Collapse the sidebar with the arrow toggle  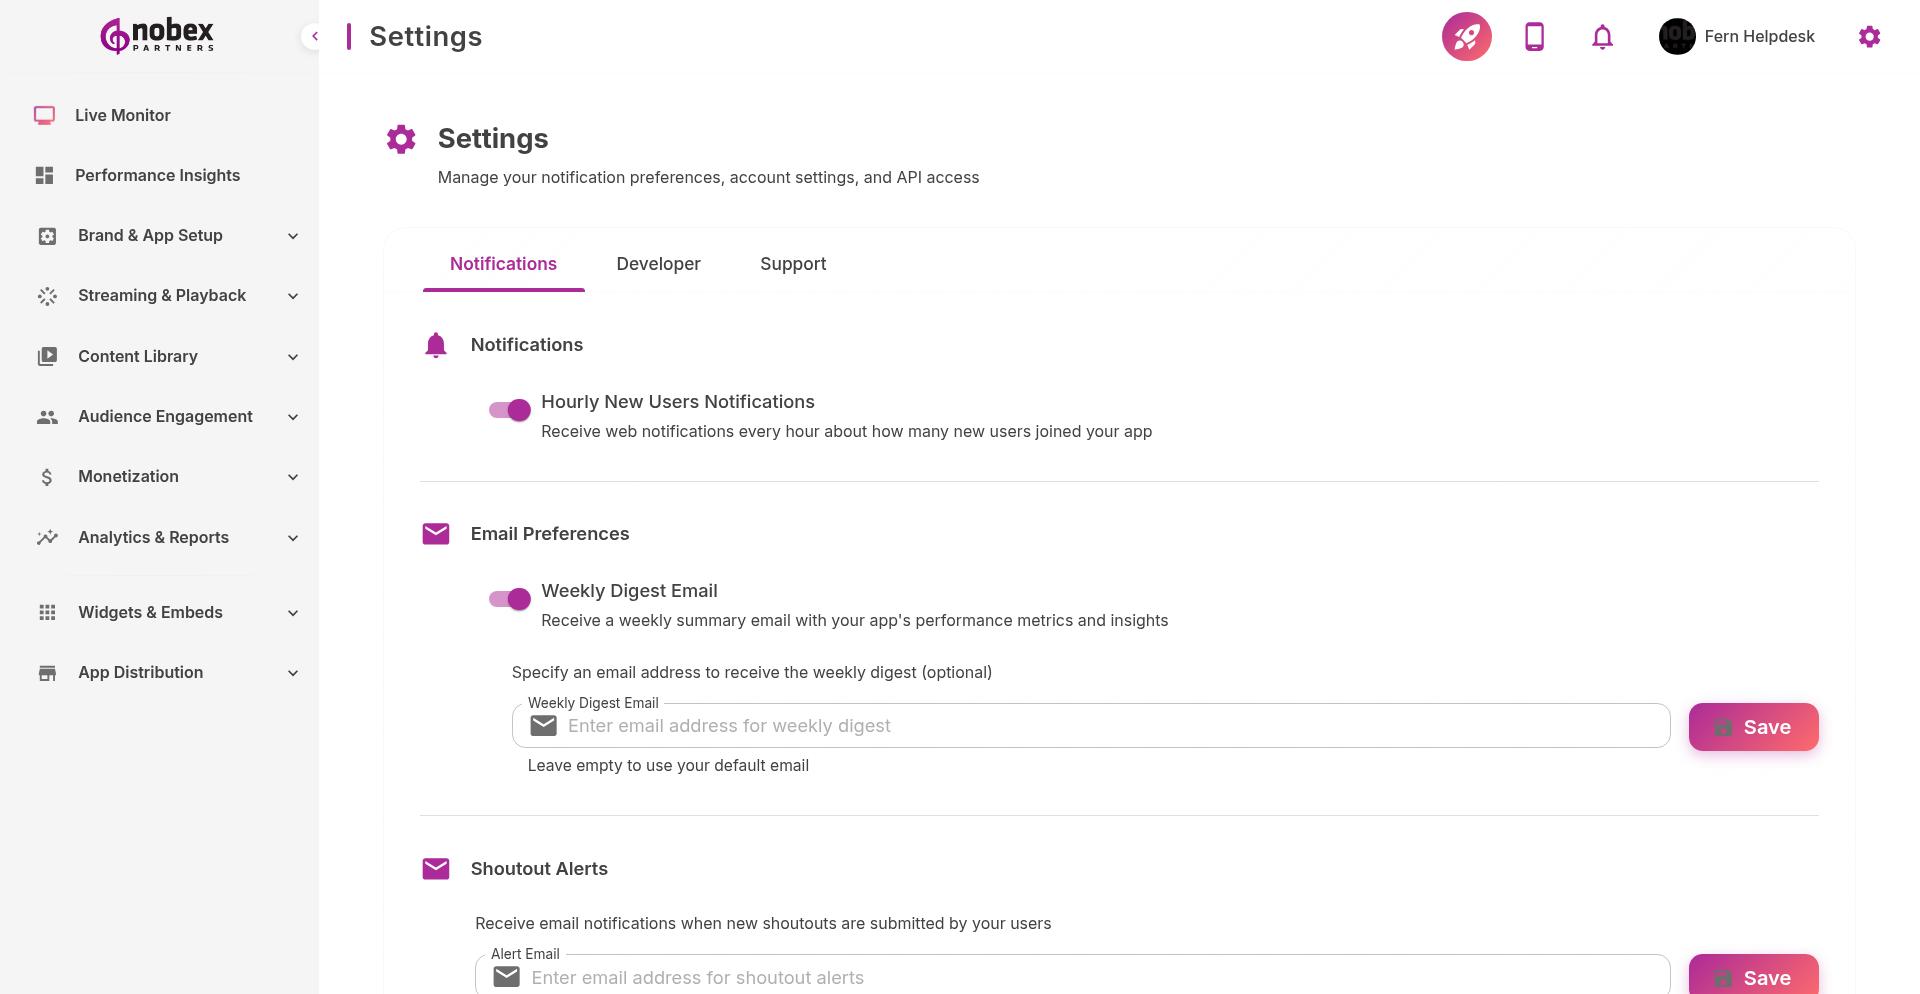(x=314, y=36)
